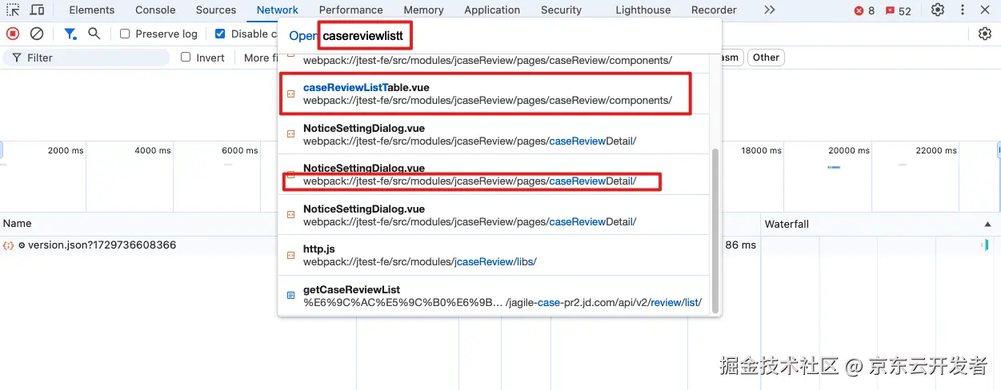Switch to the Sources tab
The width and height of the screenshot is (1001, 390).
[x=216, y=10]
